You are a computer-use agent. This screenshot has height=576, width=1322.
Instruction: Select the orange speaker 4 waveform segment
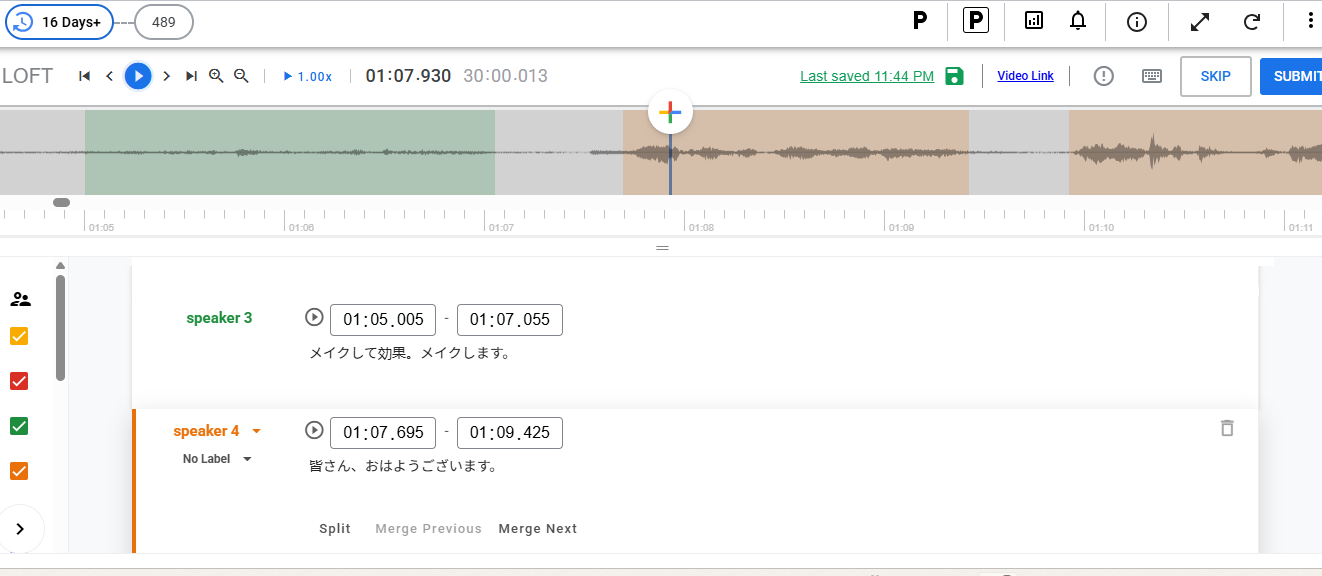coord(796,152)
